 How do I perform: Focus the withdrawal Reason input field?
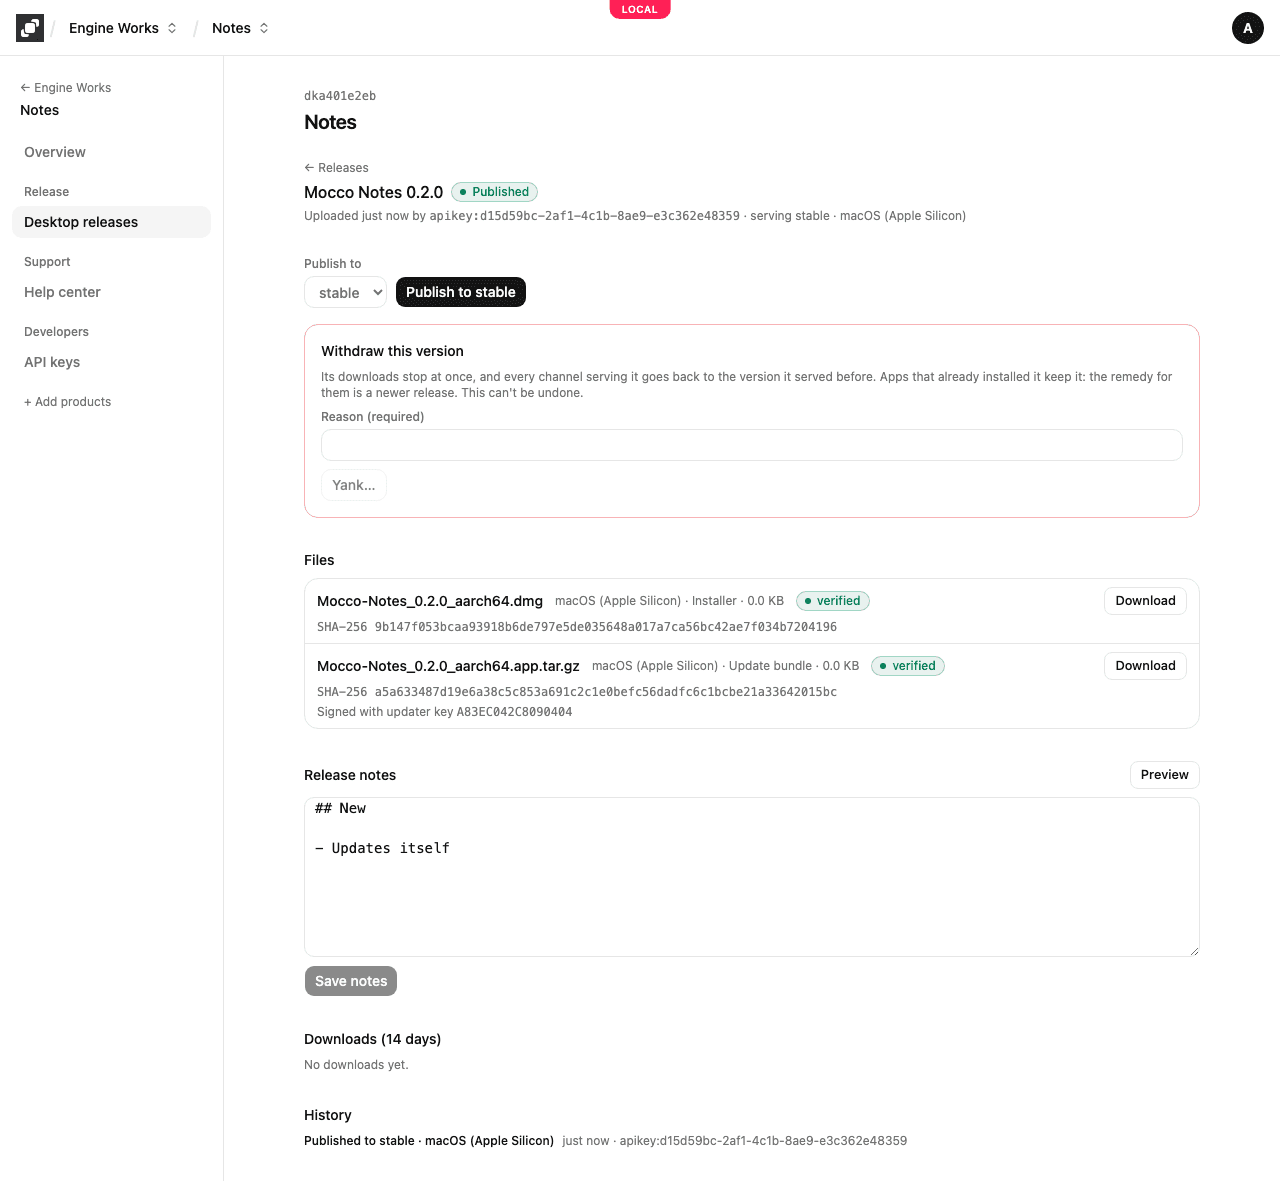tap(752, 445)
